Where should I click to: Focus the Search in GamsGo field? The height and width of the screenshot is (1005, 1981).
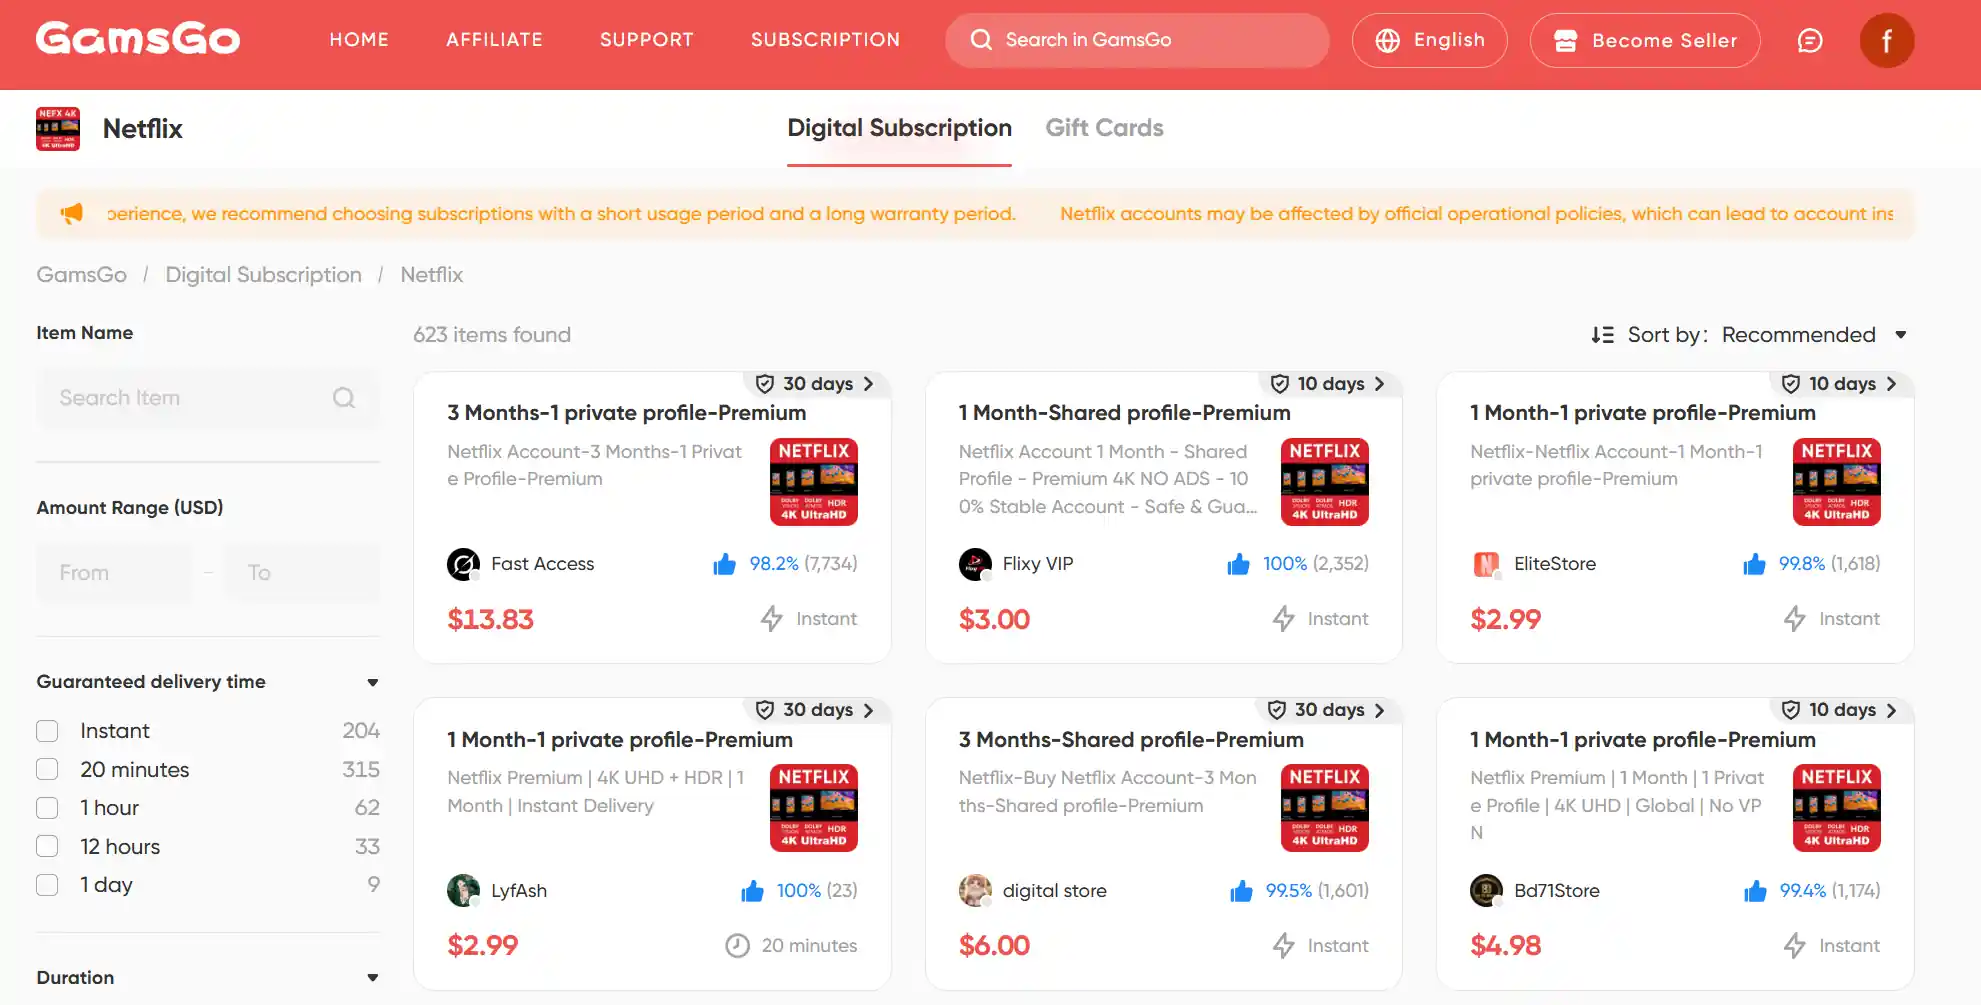(x=1137, y=40)
